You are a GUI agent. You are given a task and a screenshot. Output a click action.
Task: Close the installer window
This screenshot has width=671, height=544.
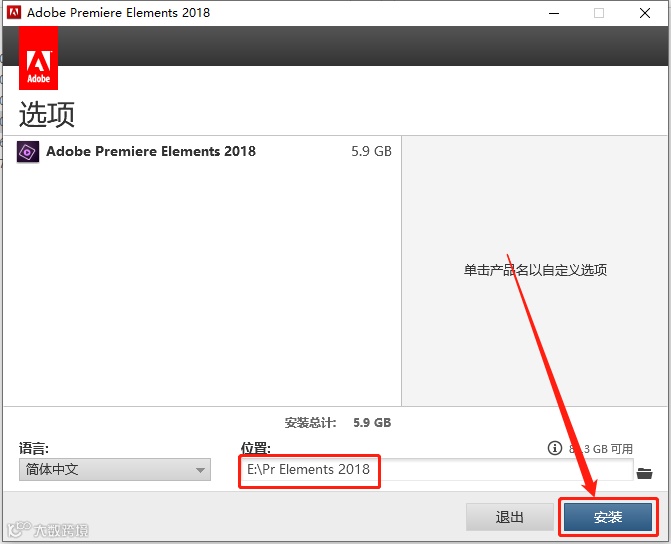645,13
